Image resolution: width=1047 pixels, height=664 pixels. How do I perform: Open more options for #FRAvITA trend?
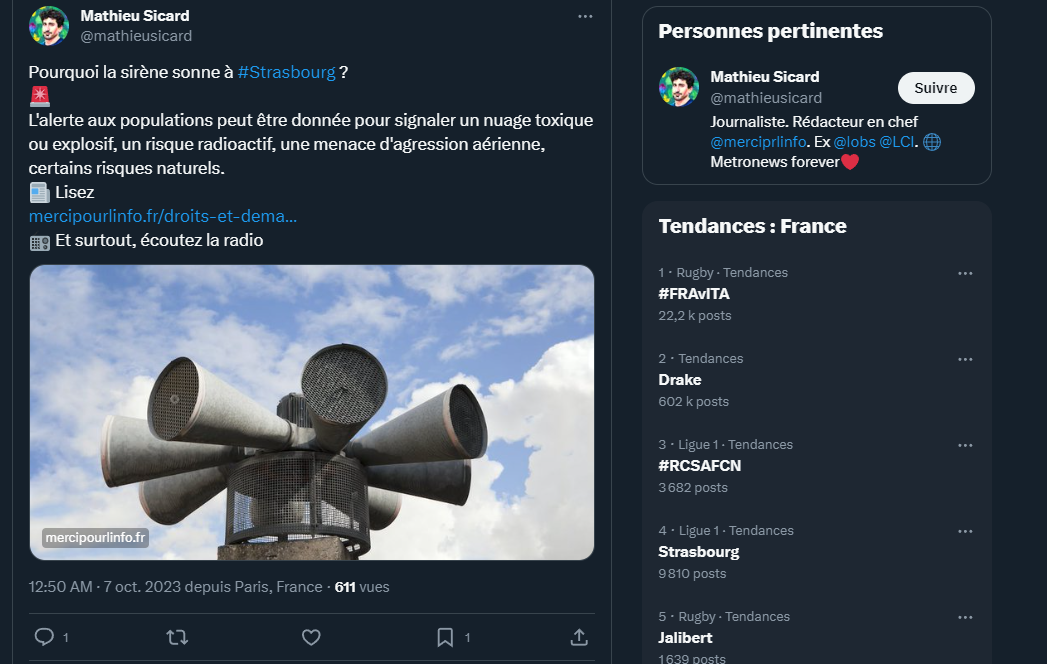(x=965, y=273)
